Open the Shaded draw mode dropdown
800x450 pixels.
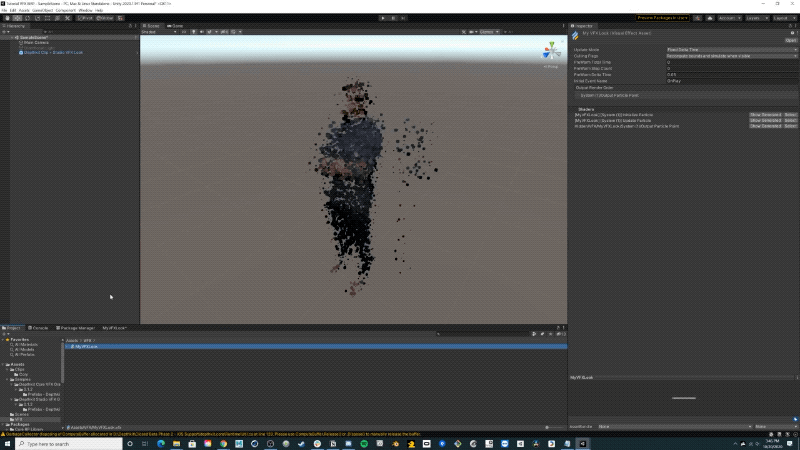159,32
